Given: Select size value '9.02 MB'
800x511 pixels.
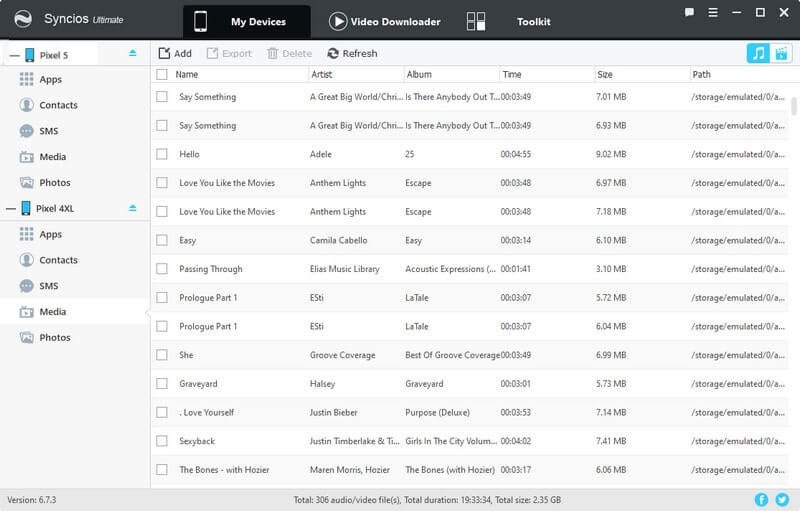Looking at the screenshot, I should (611, 154).
